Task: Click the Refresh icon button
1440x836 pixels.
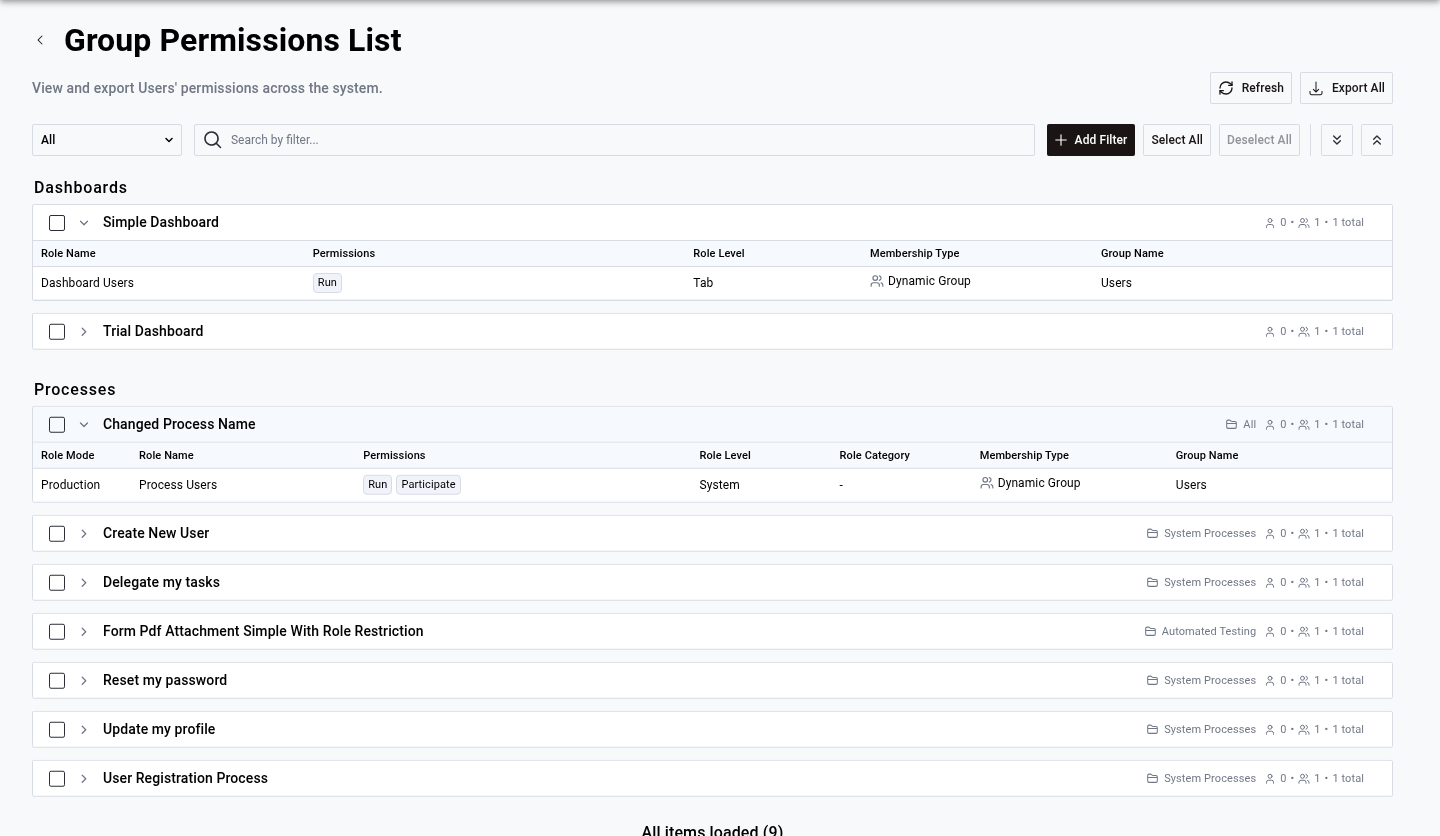Action: pyautogui.click(x=1226, y=88)
